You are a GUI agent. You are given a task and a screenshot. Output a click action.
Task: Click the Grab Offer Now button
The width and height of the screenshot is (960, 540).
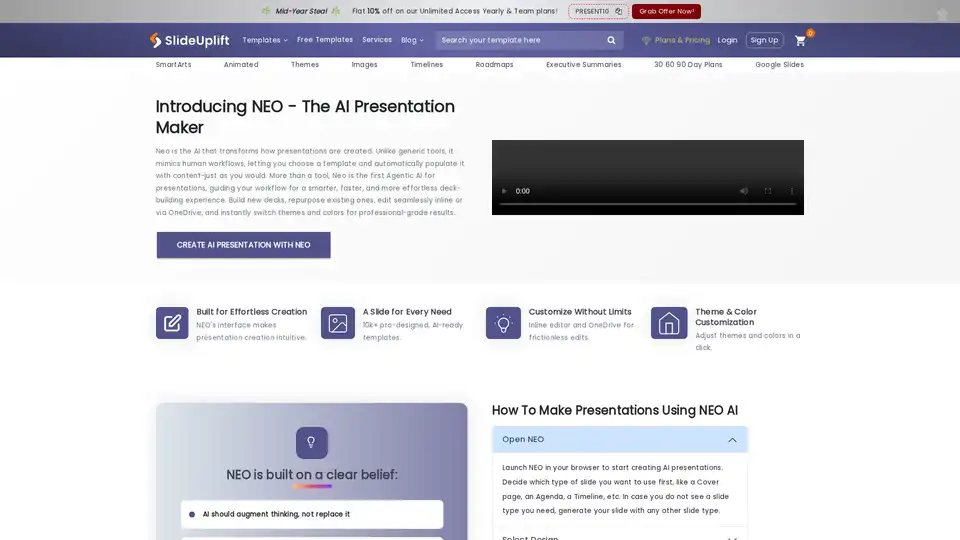tap(666, 12)
